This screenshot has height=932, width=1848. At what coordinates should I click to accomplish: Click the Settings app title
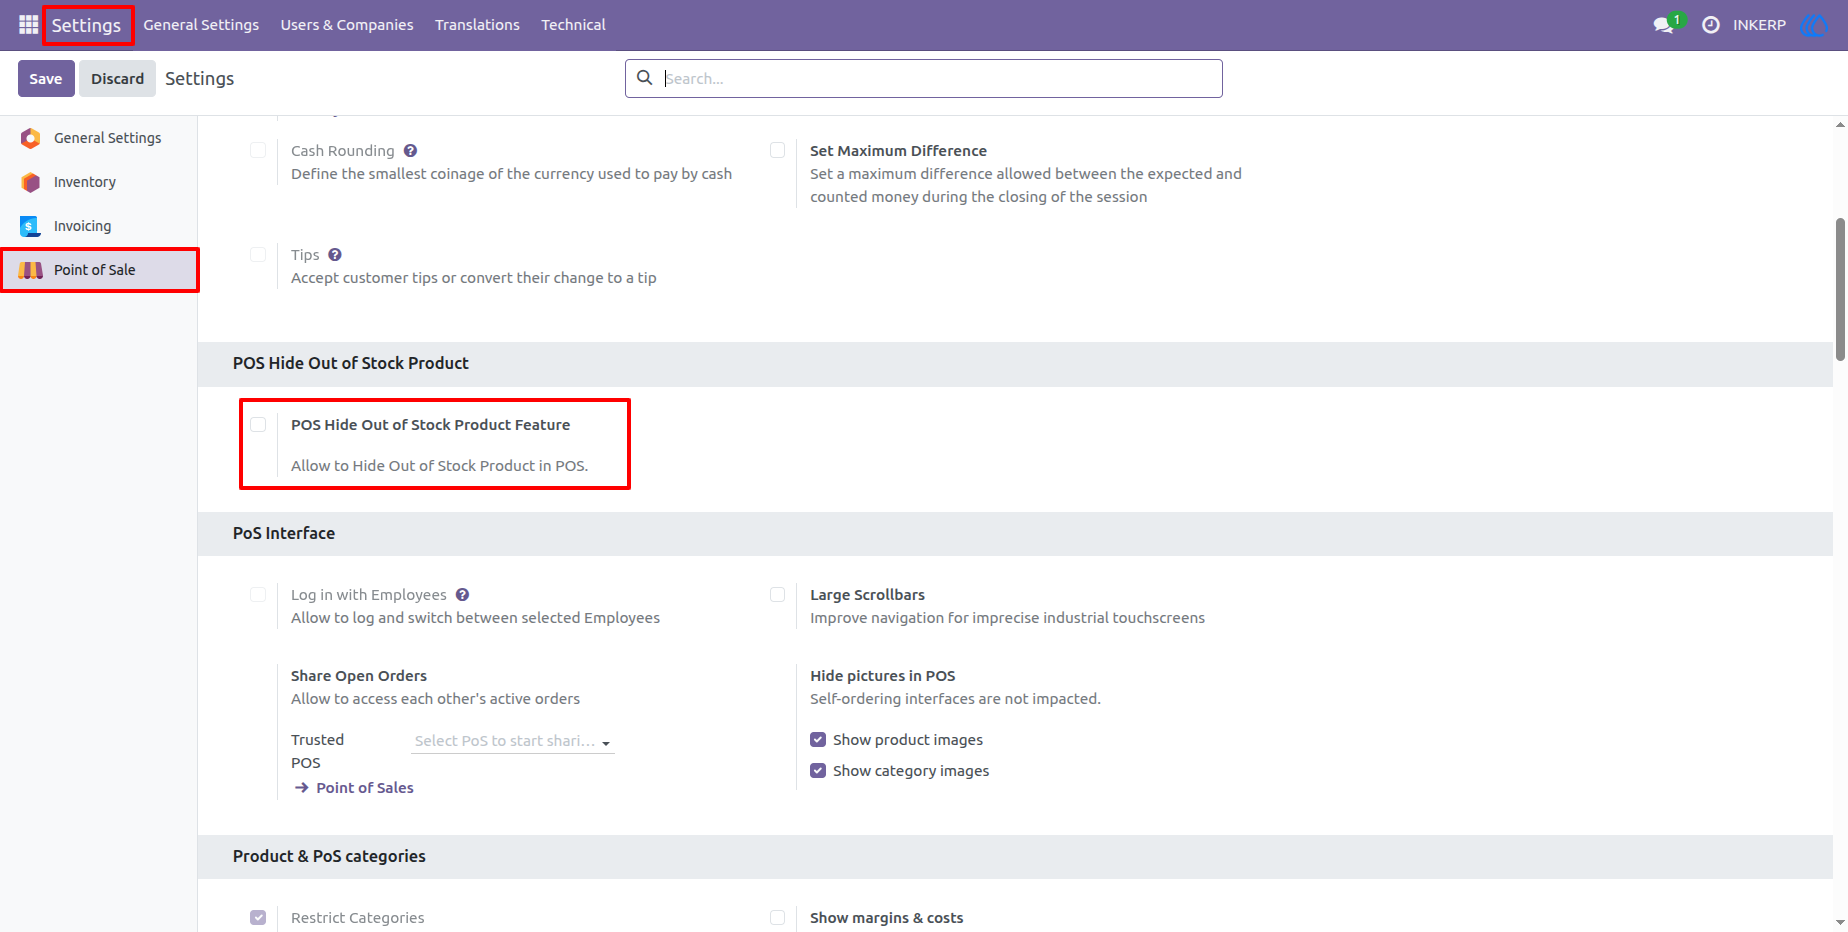pyautogui.click(x=86, y=25)
